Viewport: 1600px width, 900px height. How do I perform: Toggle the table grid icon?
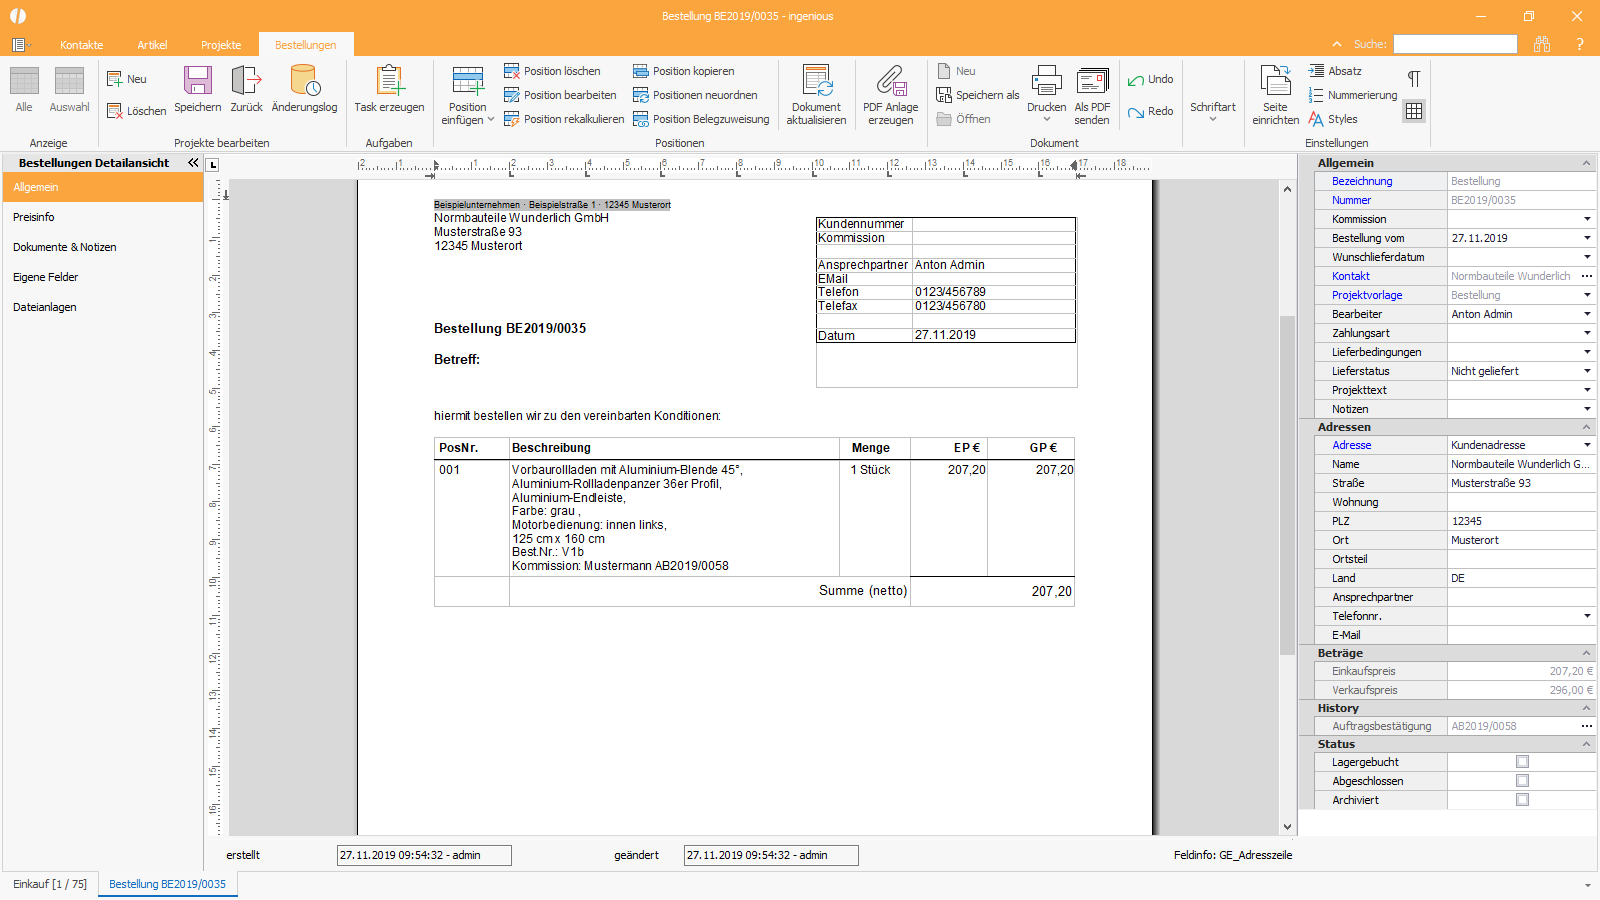pos(1414,111)
